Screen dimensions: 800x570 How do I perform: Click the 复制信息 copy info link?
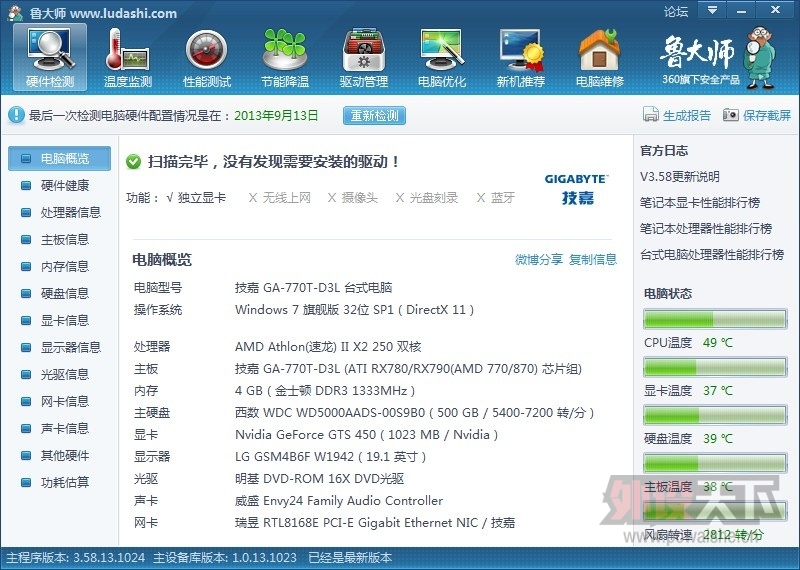click(593, 260)
